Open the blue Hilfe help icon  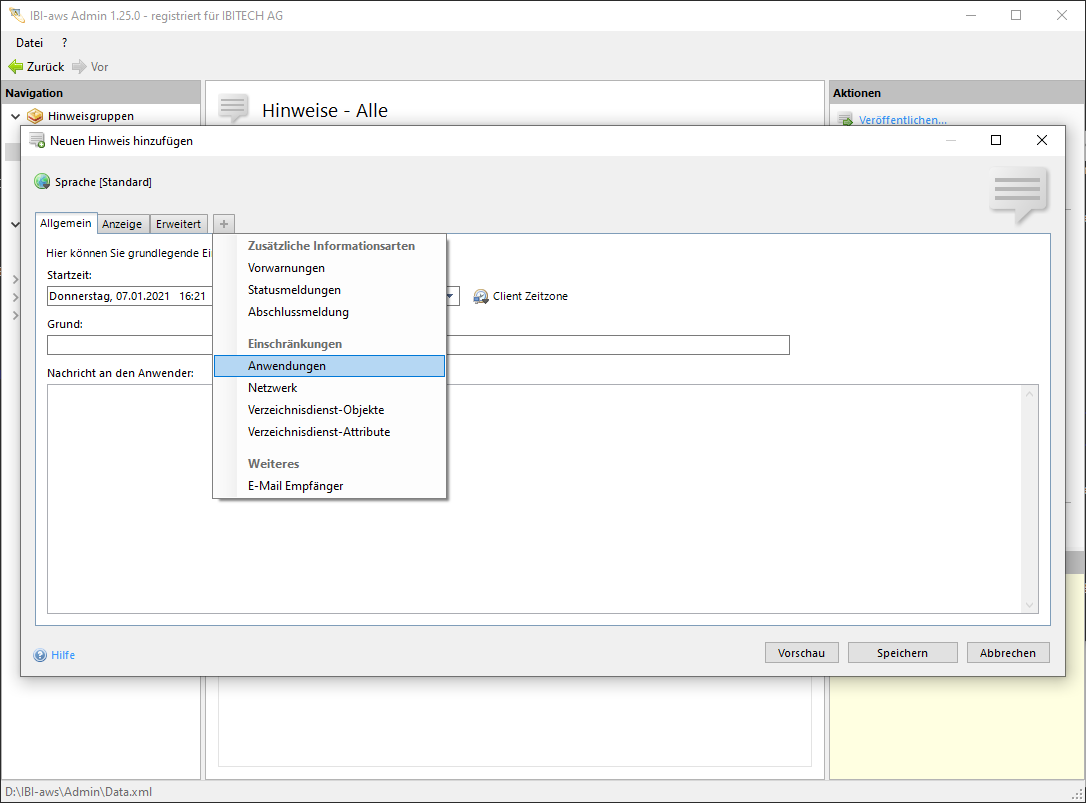[x=41, y=655]
